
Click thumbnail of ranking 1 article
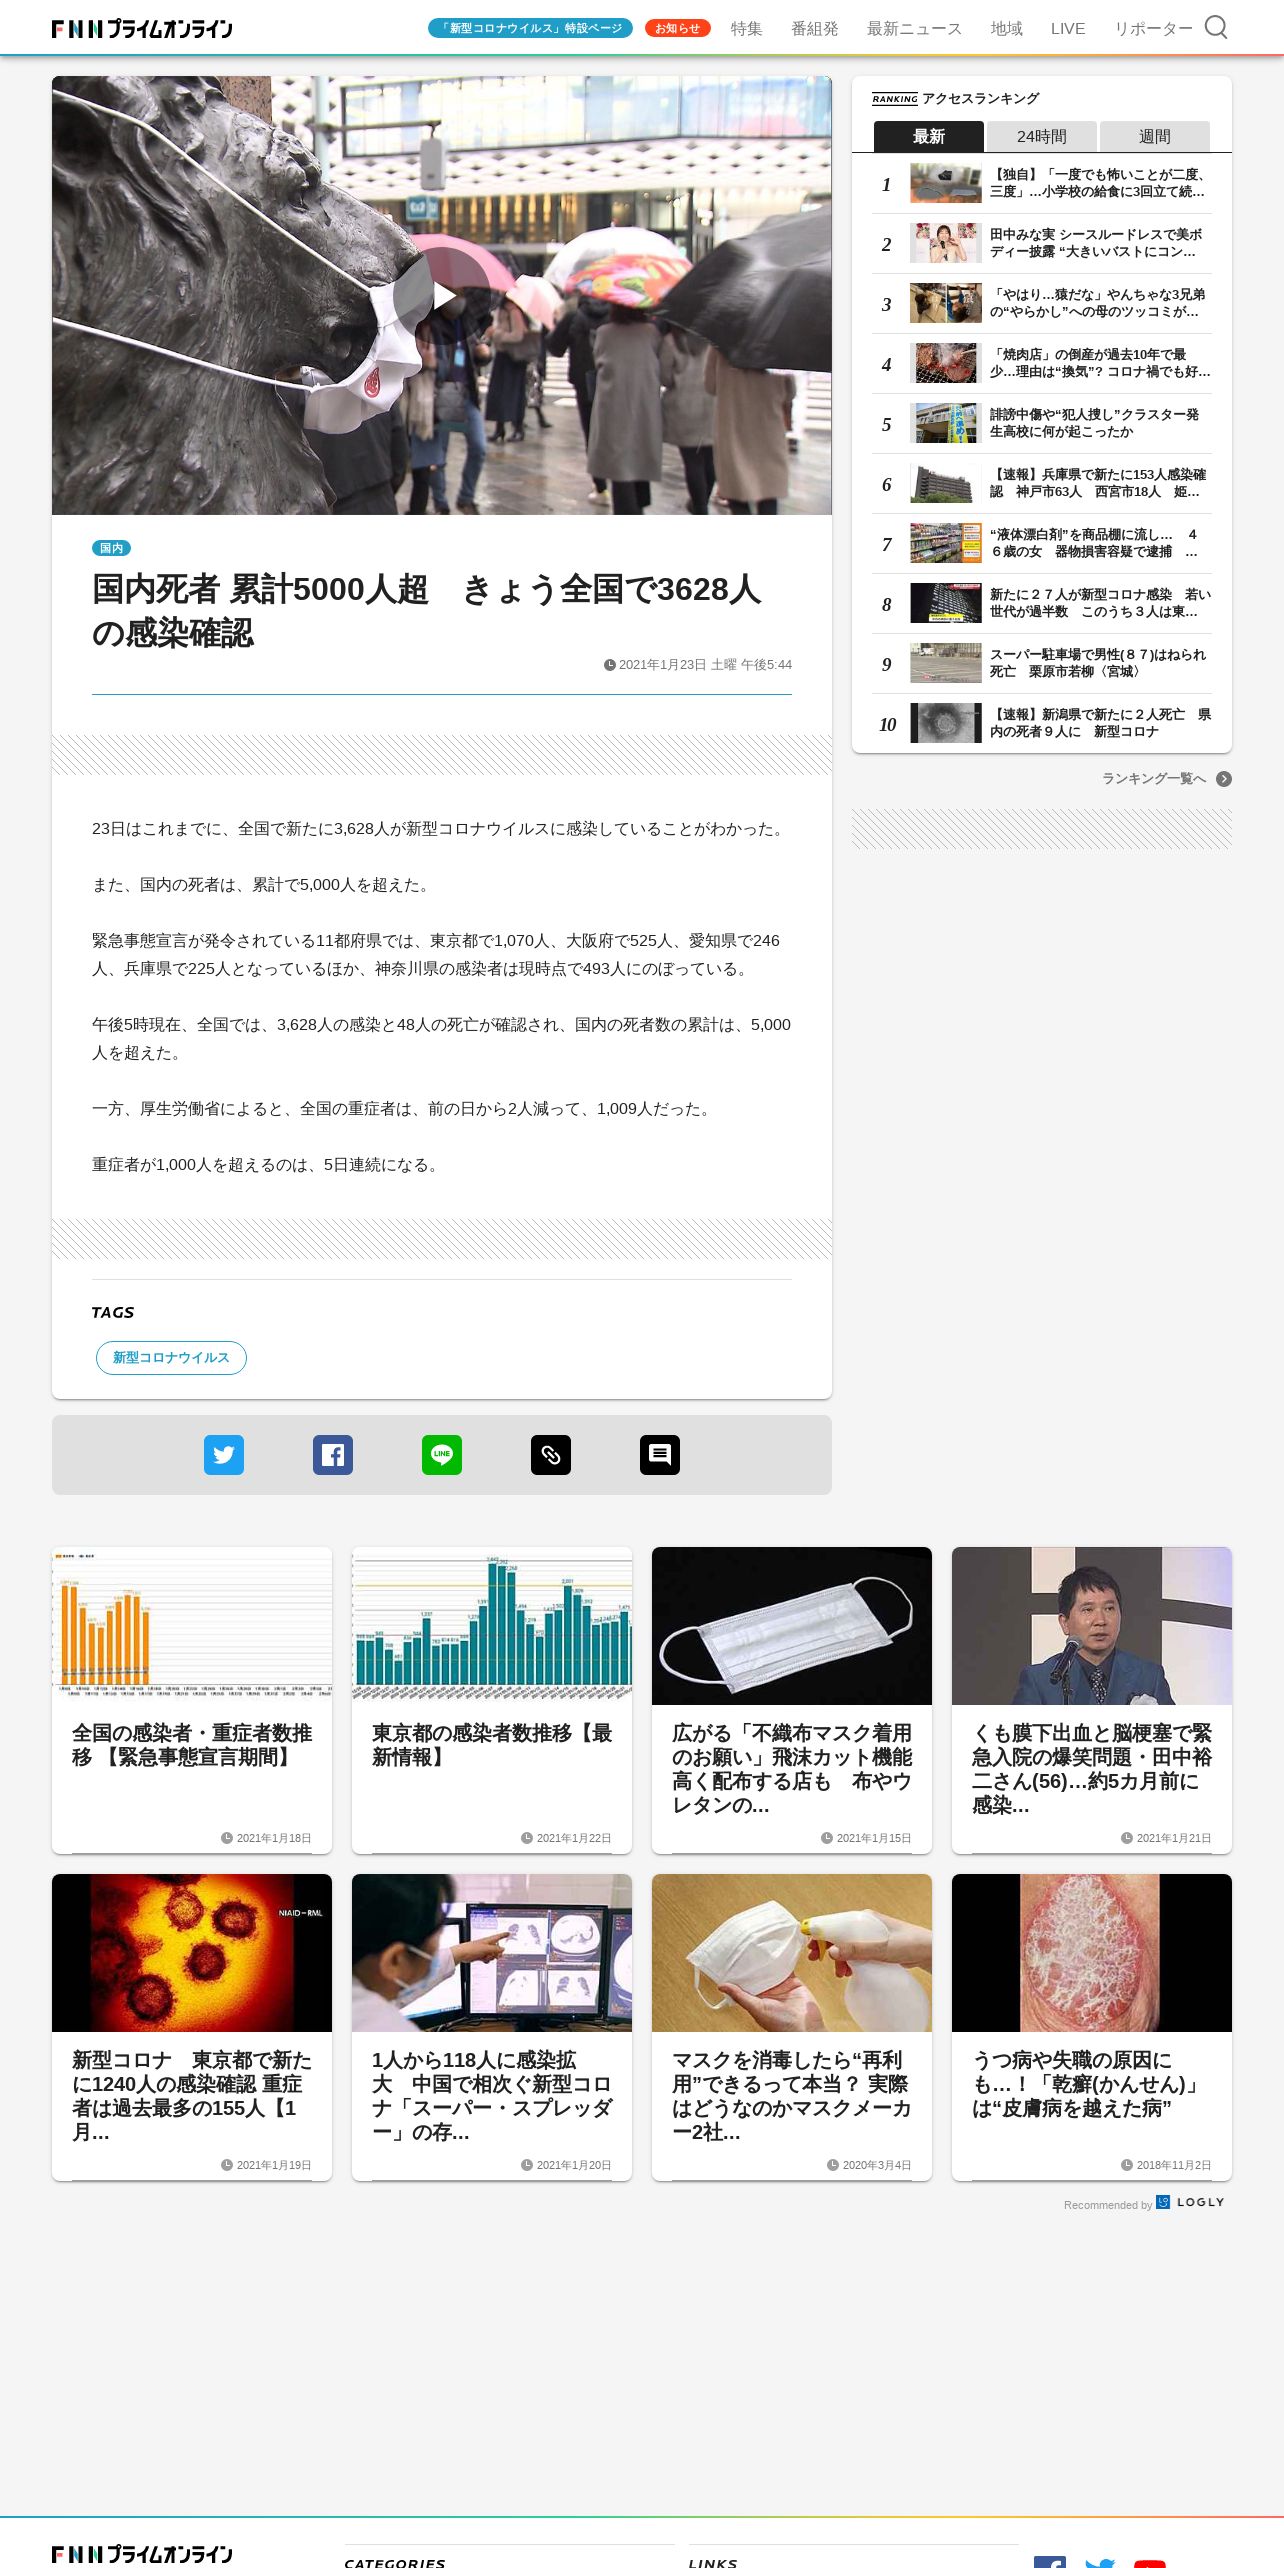click(946, 183)
